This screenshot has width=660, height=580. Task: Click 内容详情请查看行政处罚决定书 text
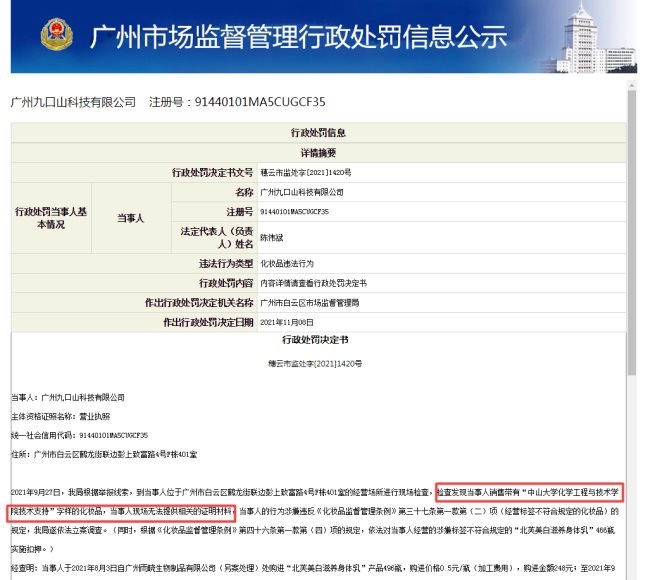click(x=315, y=283)
